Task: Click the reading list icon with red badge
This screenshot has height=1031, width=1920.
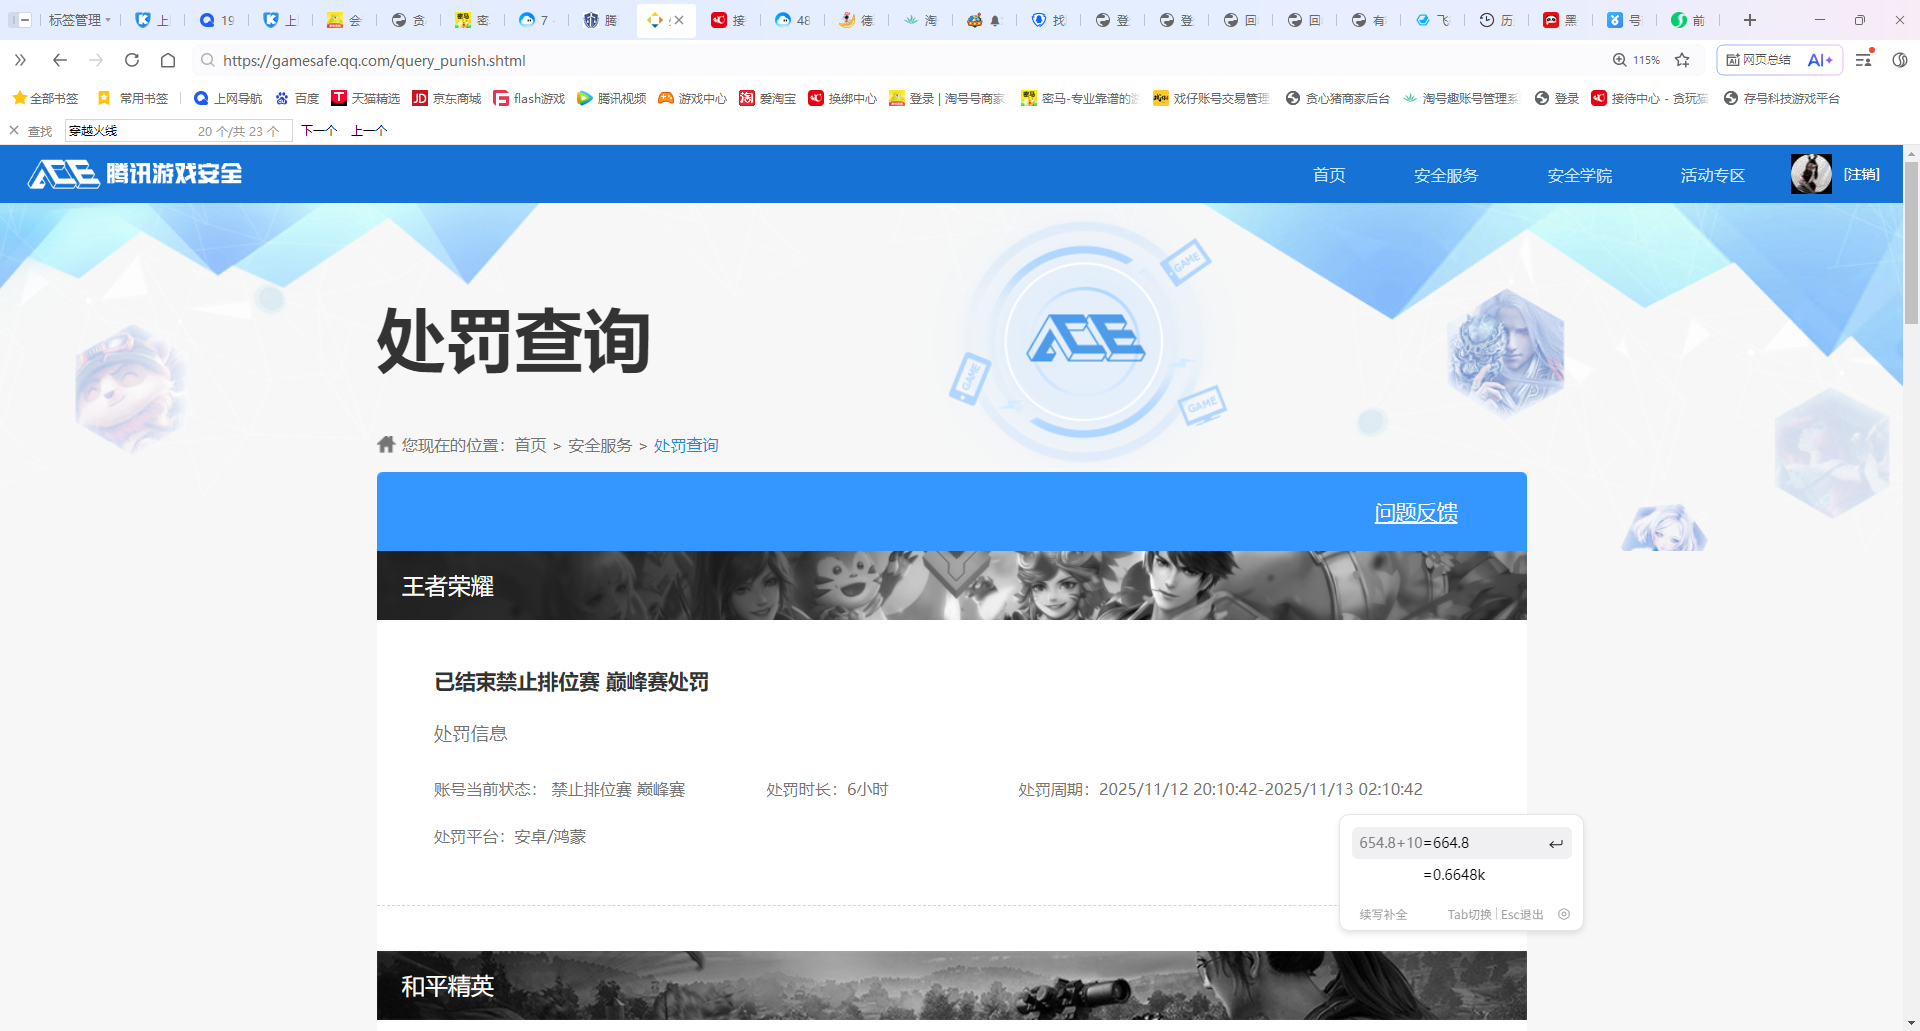Action: pyautogui.click(x=1861, y=60)
